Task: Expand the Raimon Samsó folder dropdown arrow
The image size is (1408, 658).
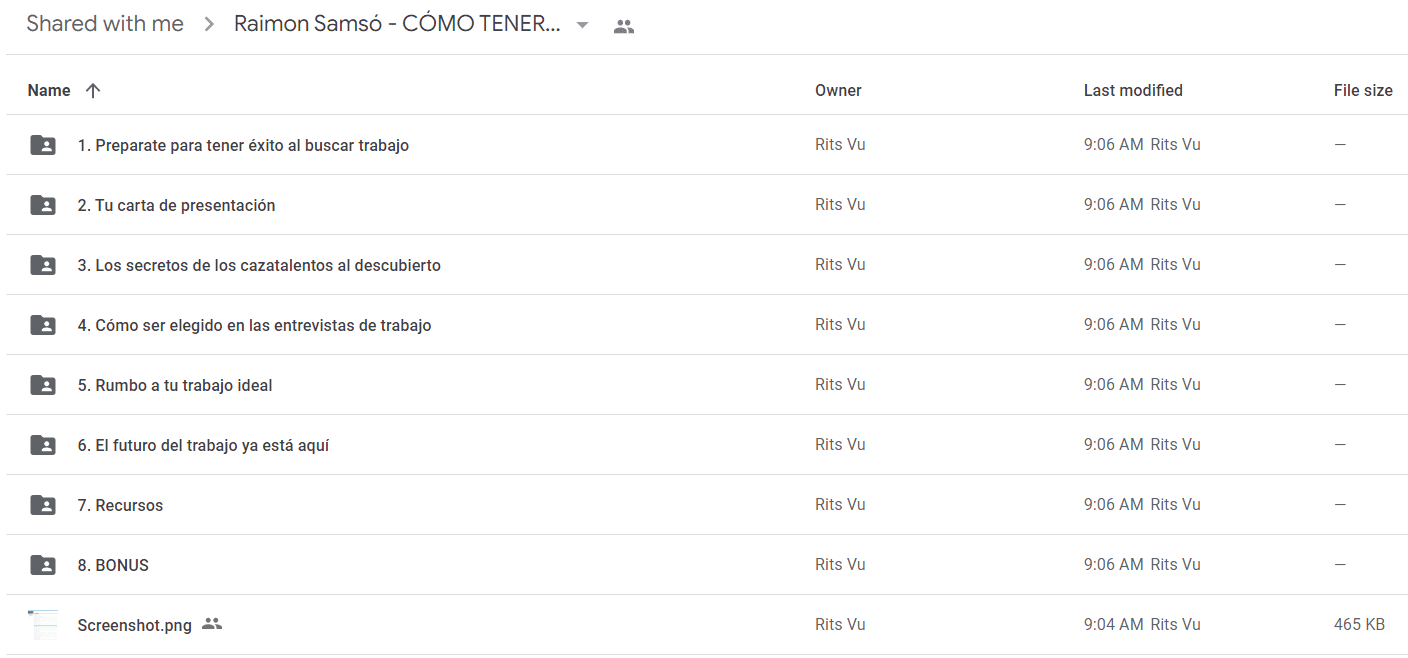Action: coord(583,25)
